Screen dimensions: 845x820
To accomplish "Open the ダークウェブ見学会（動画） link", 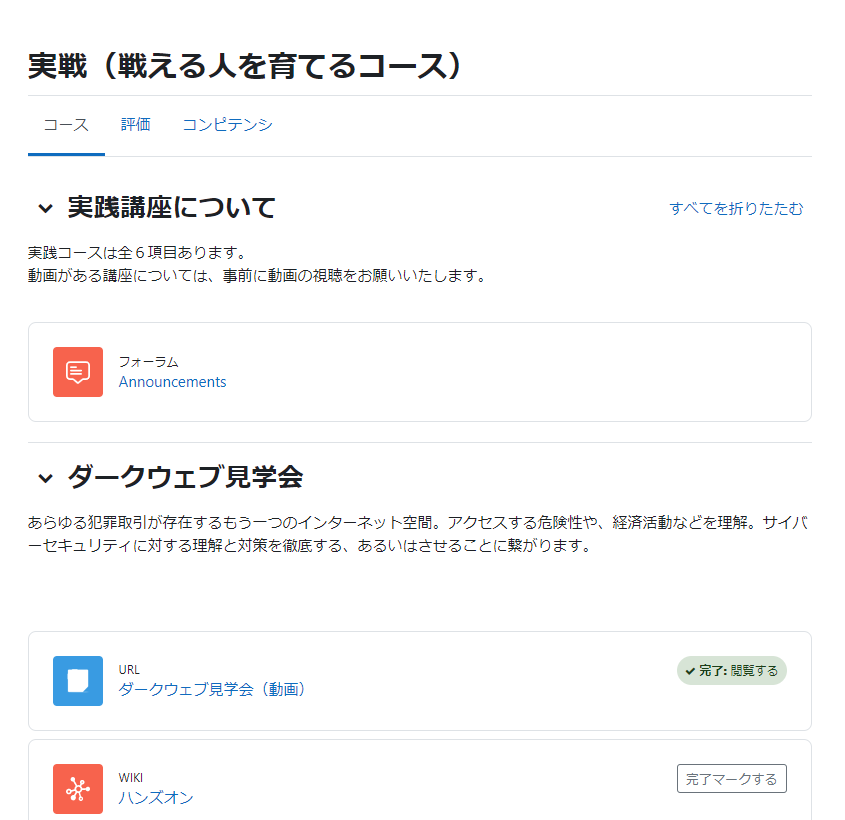I will [211, 689].
